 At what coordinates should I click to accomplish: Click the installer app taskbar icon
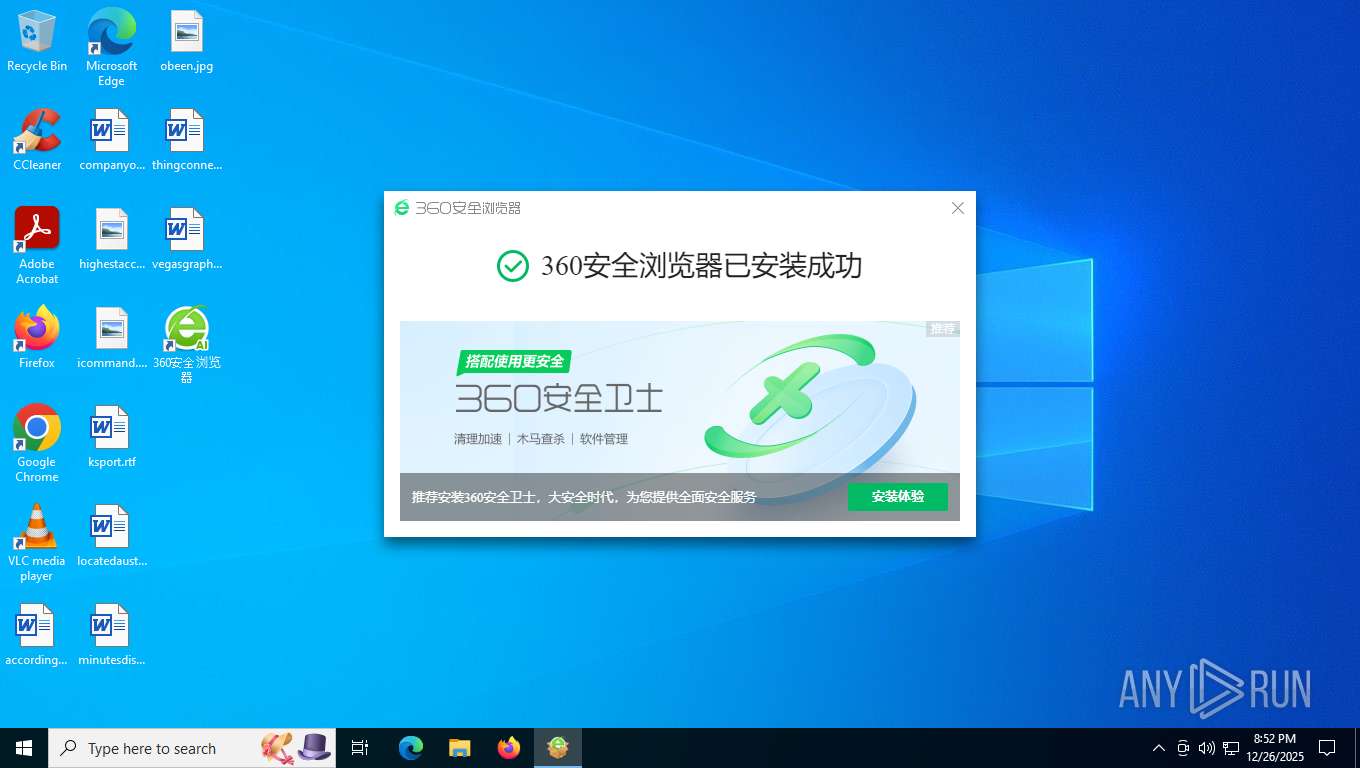click(558, 748)
